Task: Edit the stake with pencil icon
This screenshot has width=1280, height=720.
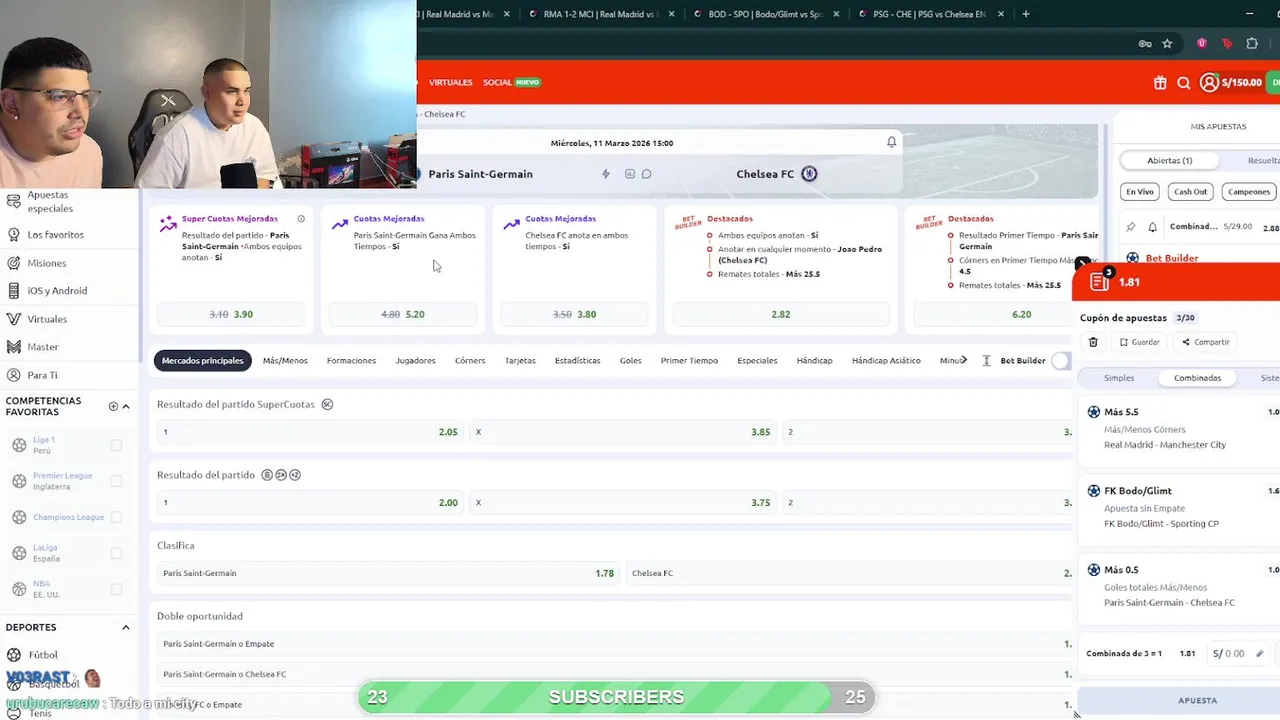Action: pos(1259,654)
